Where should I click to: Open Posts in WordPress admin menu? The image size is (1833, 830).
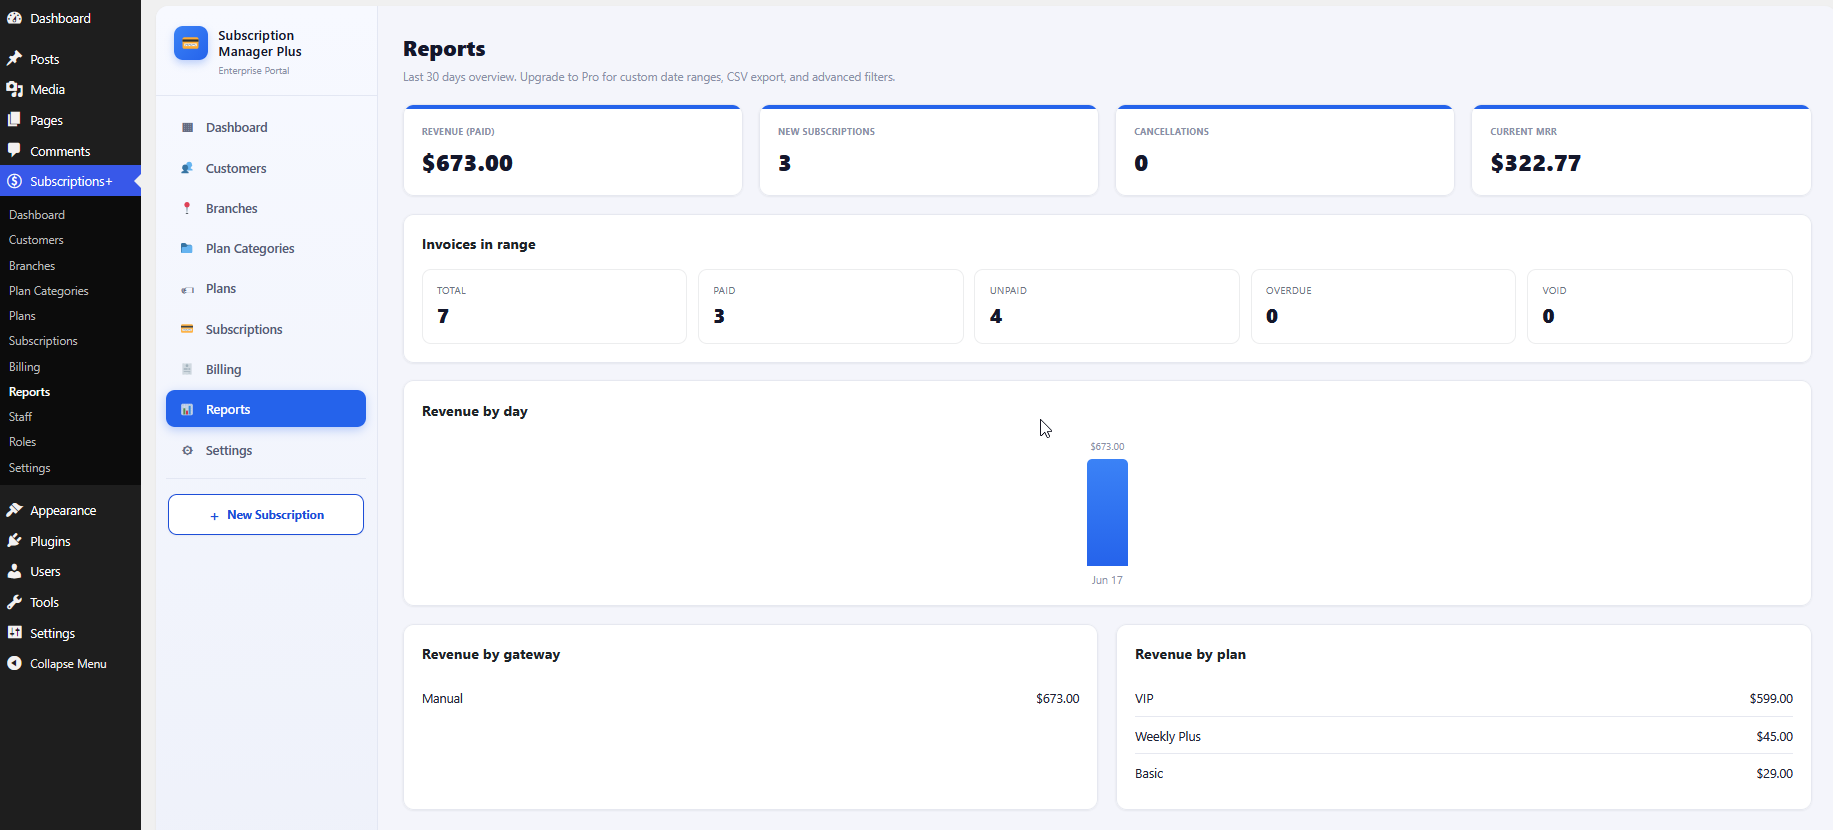[70, 59]
